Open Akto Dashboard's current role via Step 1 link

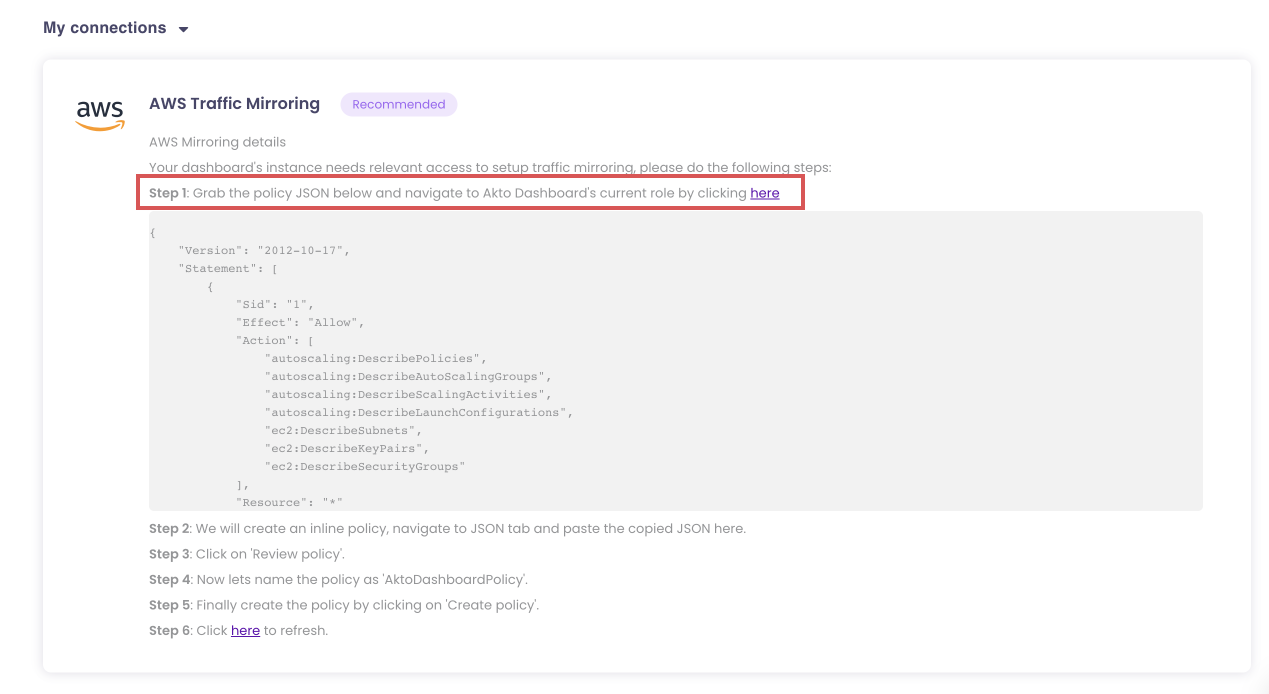[765, 192]
